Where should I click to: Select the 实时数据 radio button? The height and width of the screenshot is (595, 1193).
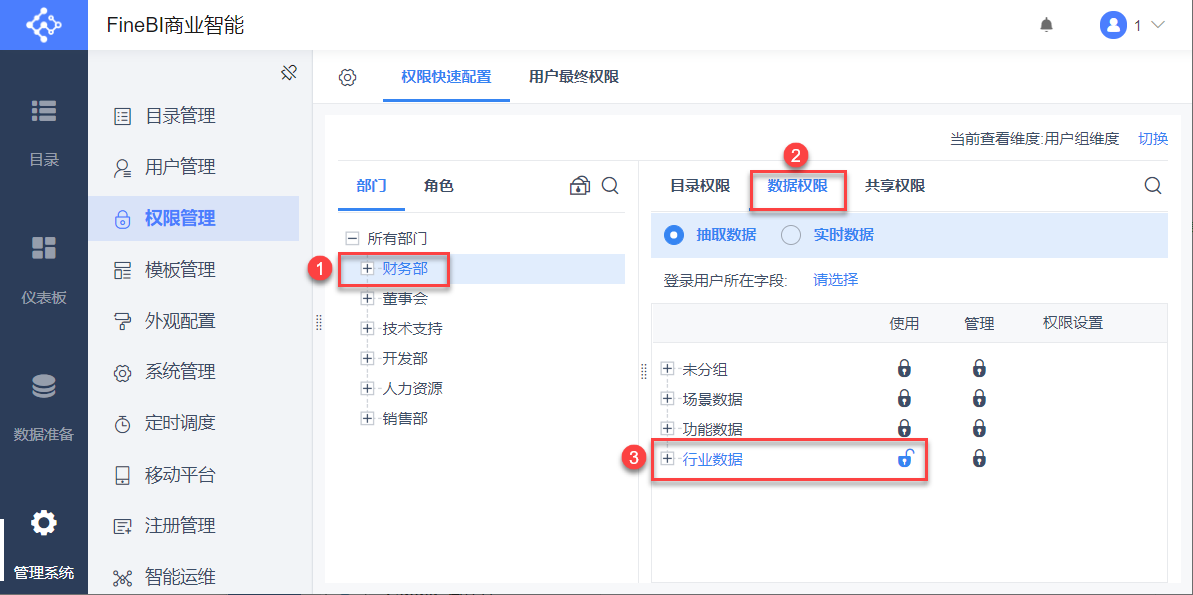tap(791, 235)
